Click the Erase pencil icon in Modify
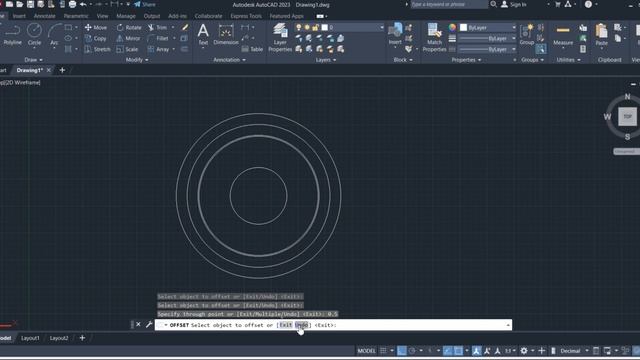Viewport: 640px width, 360px height. [x=185, y=27]
